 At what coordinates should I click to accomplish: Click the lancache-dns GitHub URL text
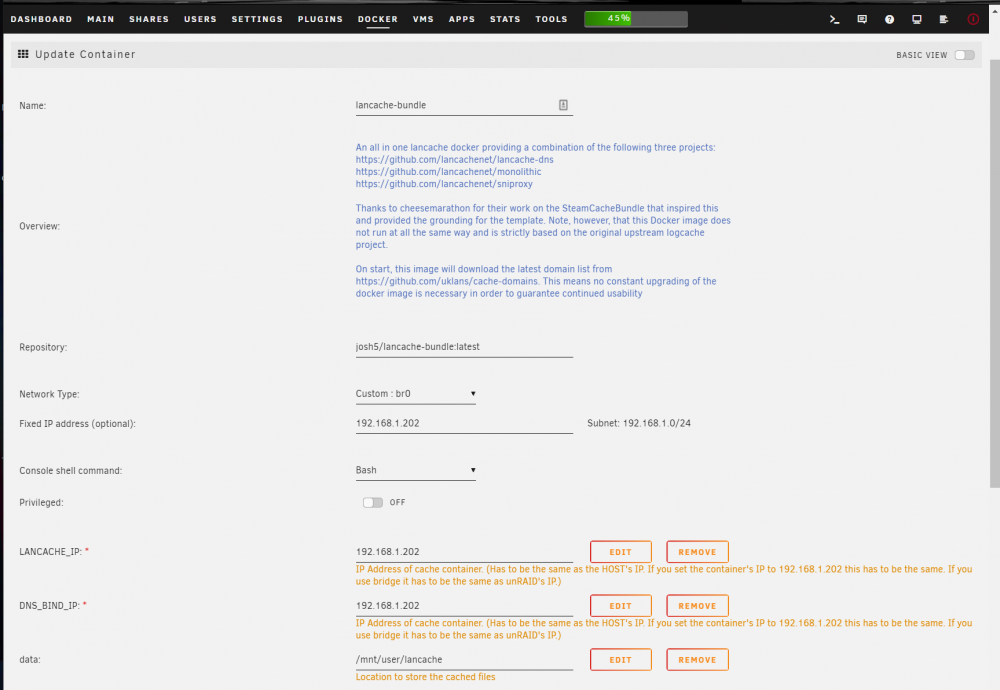tap(455, 159)
